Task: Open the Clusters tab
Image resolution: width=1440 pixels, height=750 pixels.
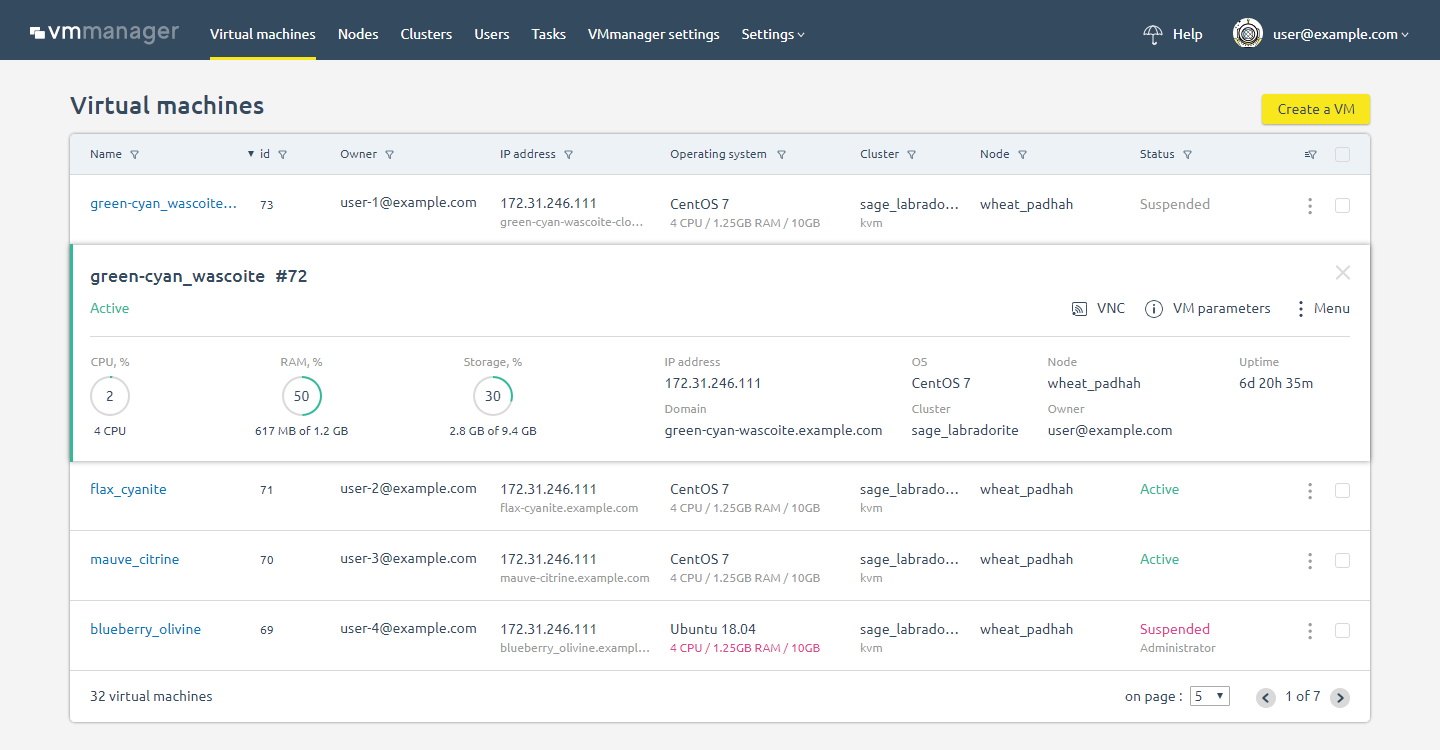Action: pyautogui.click(x=426, y=34)
